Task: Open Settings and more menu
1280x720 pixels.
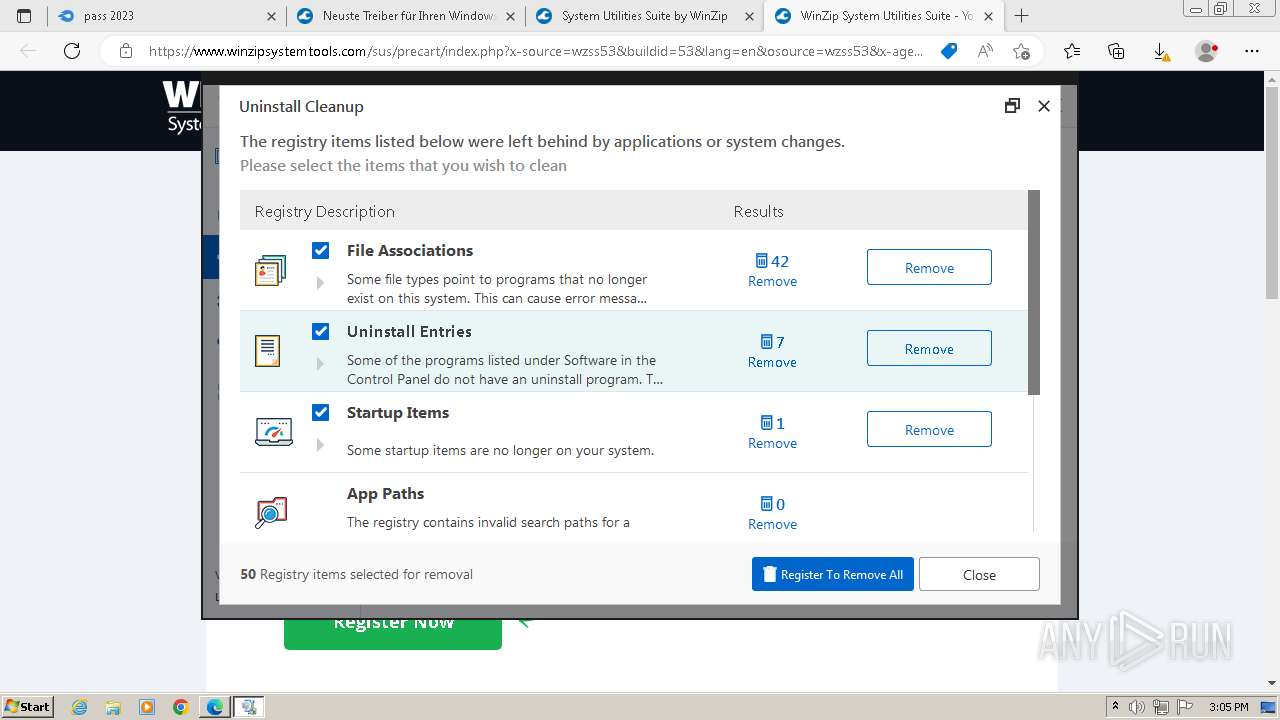Action: coord(1252,51)
